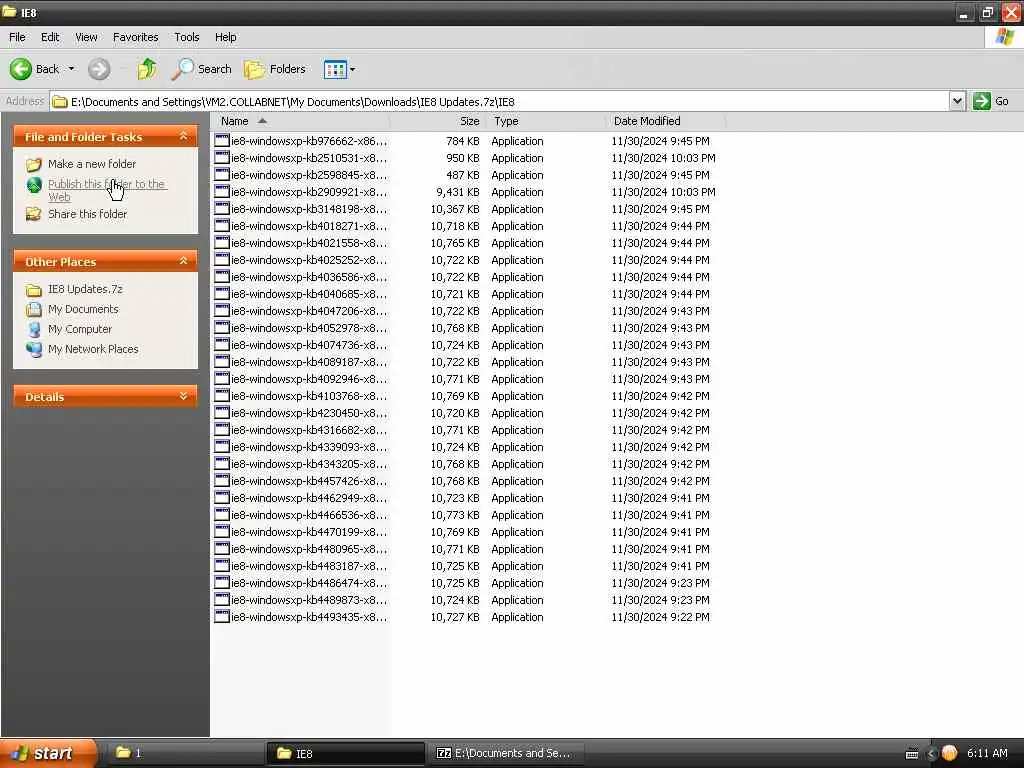Expand the Details panel
This screenshot has width=1024, height=768.
tap(184, 396)
